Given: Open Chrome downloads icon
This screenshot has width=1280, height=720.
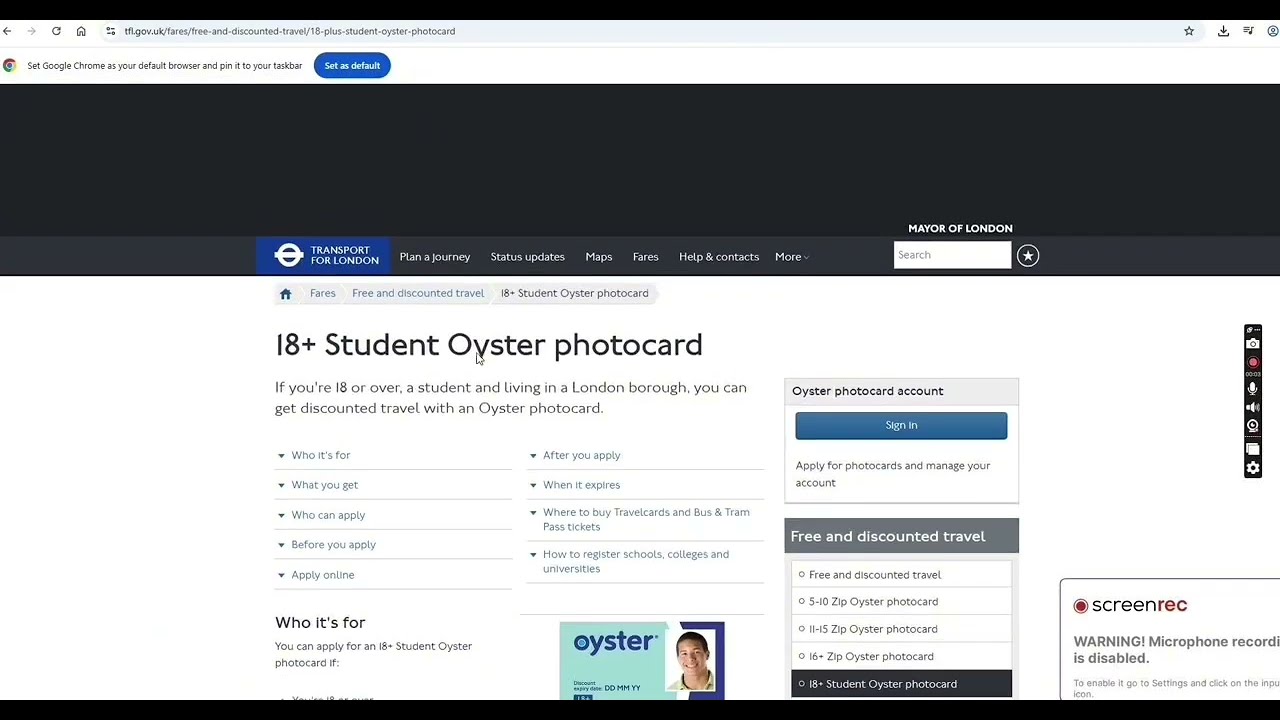Looking at the screenshot, I should [x=1223, y=31].
